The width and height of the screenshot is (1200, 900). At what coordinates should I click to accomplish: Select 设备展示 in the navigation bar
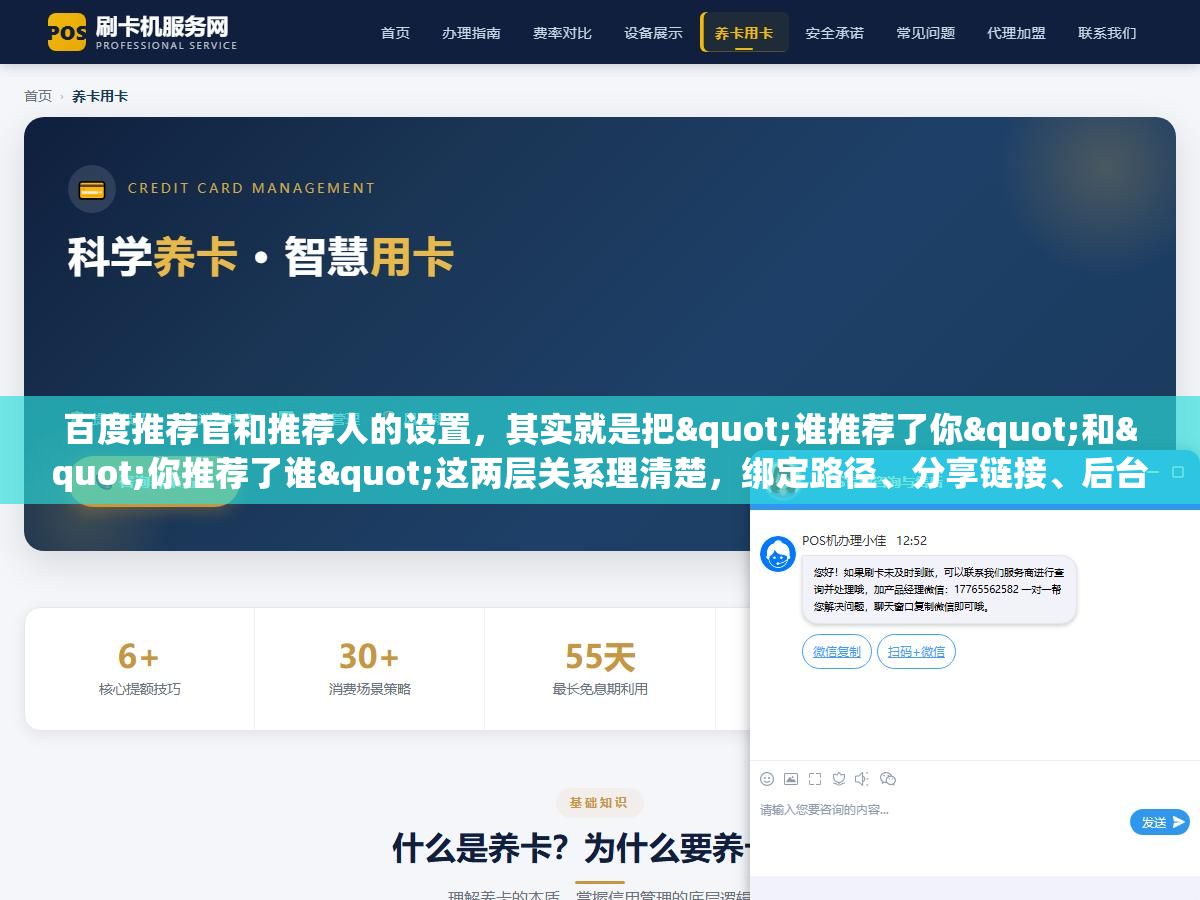point(653,32)
